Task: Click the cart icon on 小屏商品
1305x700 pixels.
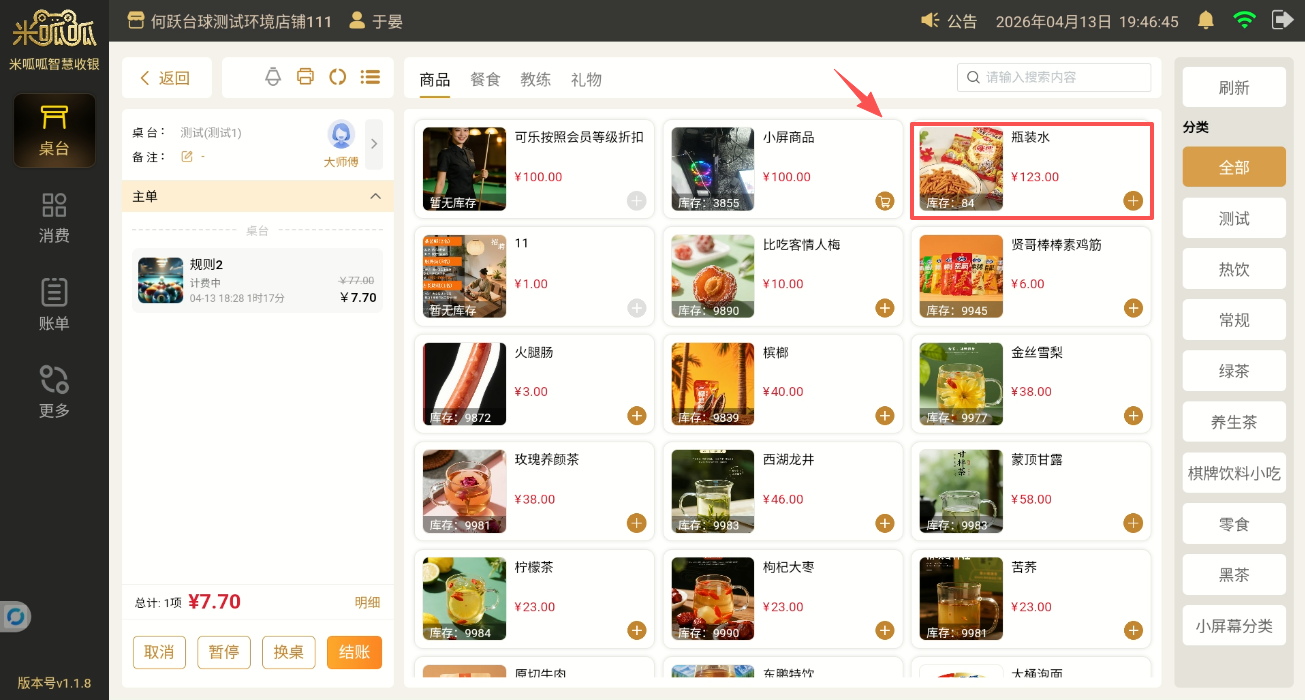Action: tap(884, 201)
